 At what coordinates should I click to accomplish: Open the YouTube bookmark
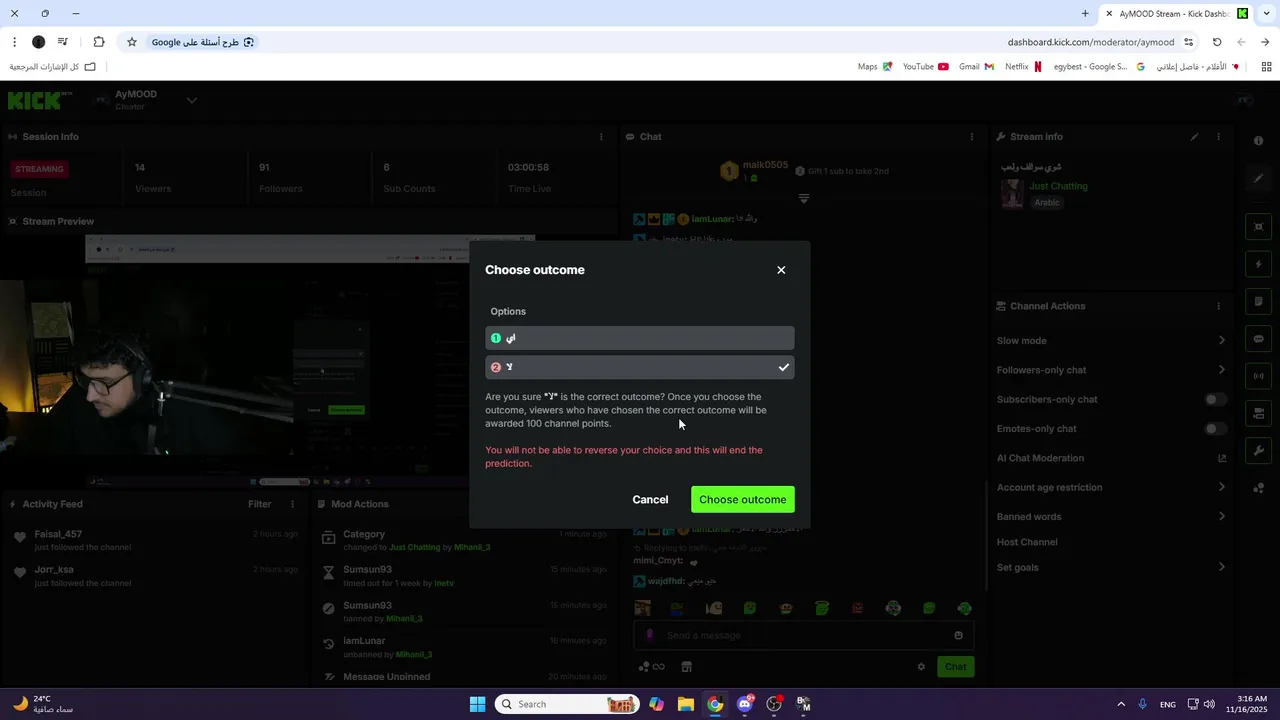point(925,67)
